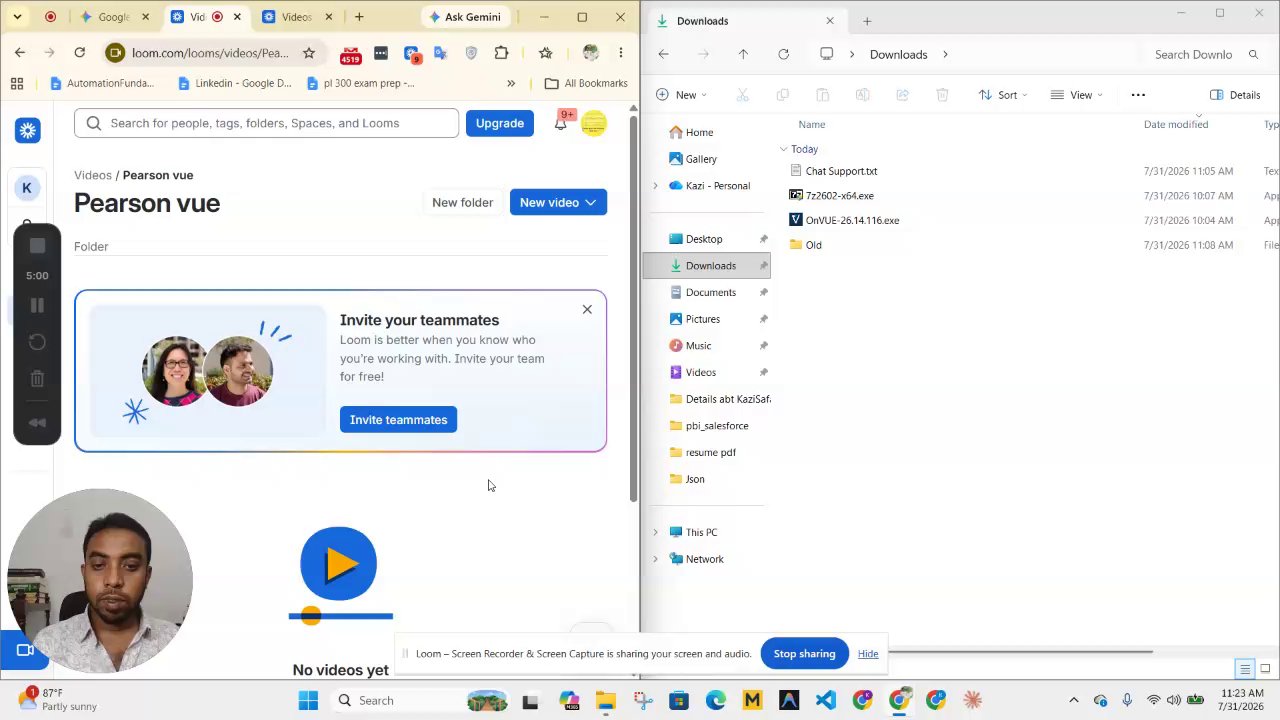Open the Chrome tab search dropdown

point(18,17)
